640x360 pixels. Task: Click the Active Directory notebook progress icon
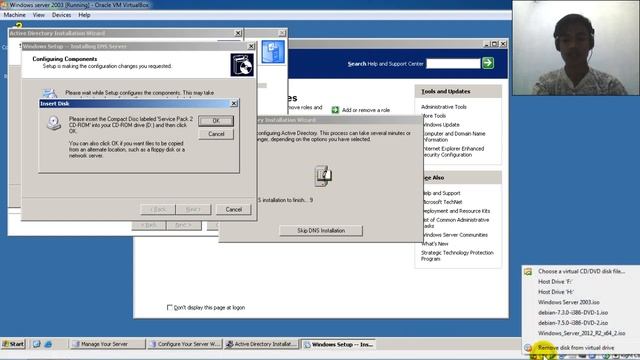323,176
